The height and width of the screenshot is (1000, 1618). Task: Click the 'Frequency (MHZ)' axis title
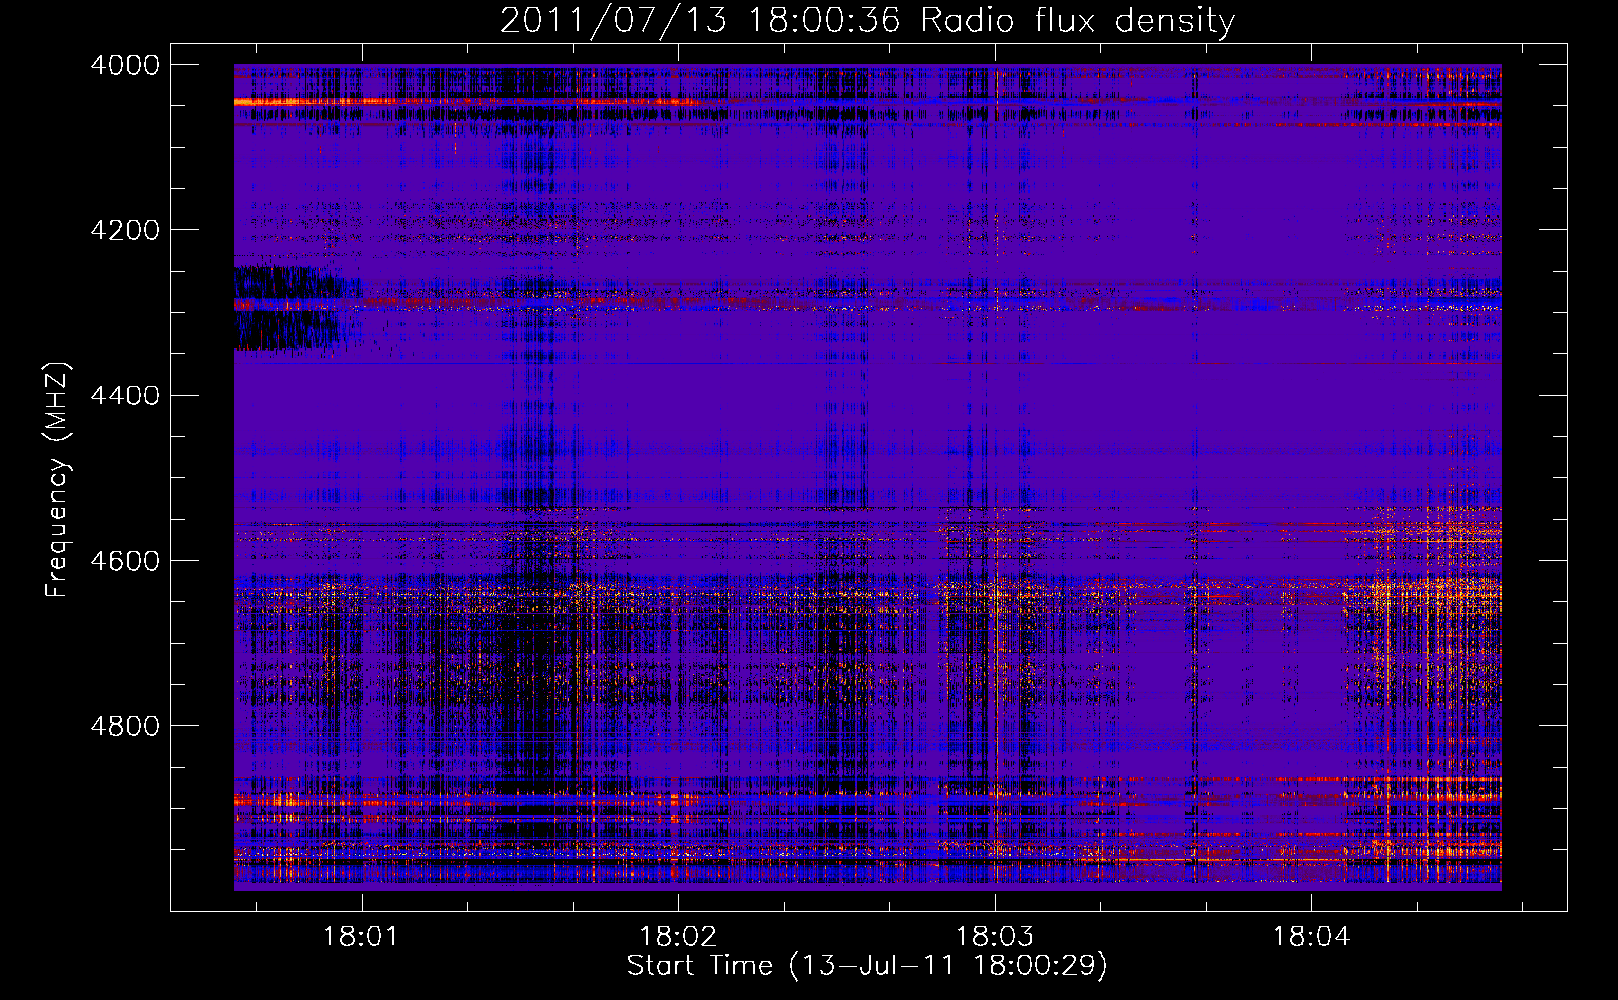coord(58,480)
